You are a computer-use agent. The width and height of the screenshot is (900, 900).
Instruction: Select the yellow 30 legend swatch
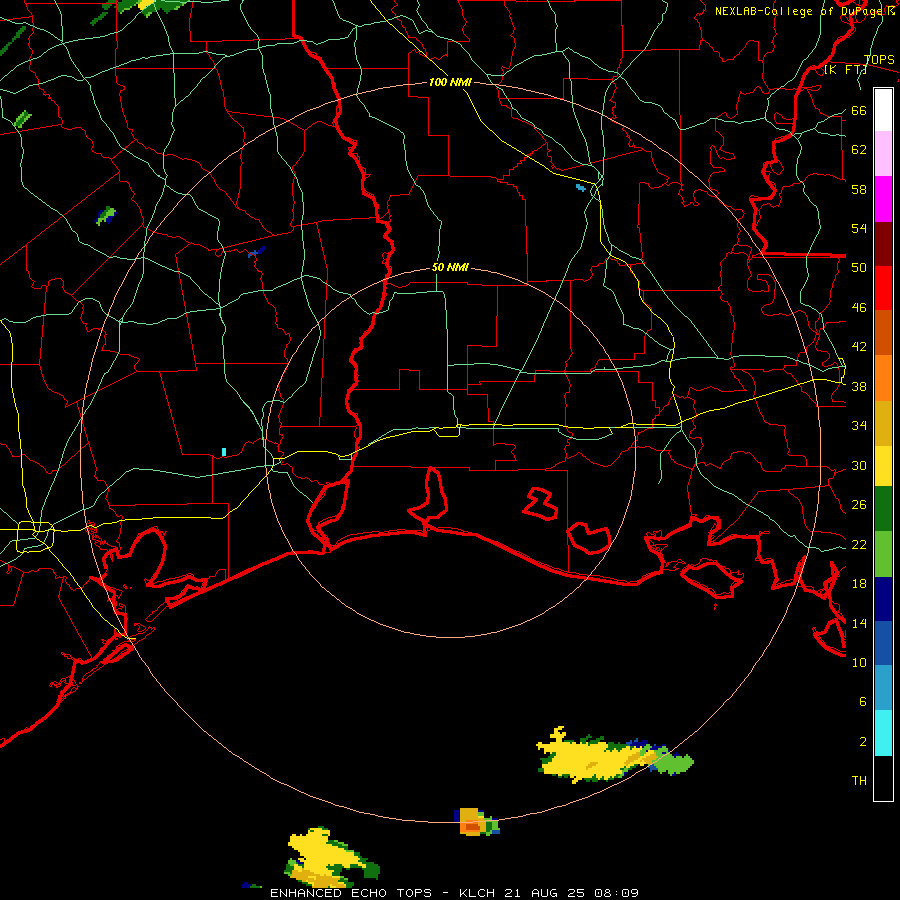(883, 465)
